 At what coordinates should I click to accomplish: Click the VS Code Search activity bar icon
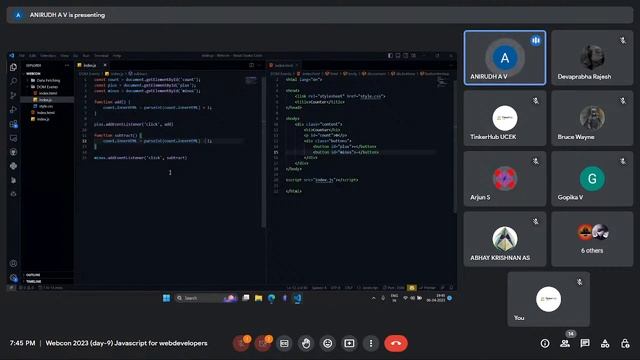click(13, 81)
